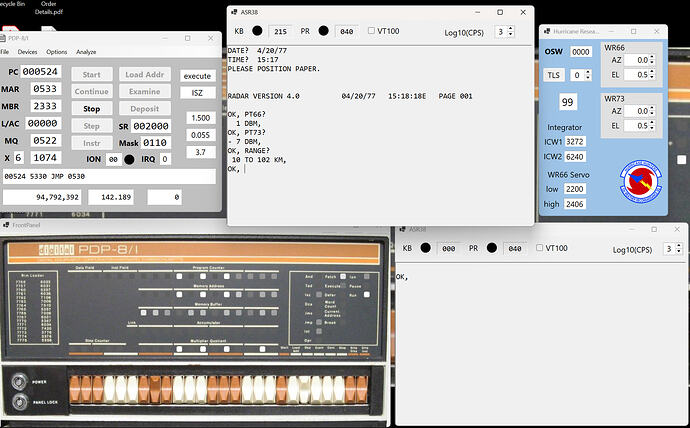Increment the TLS spinner value
Image resolution: width=690 pixels, height=428 pixels.
[x=588, y=72]
